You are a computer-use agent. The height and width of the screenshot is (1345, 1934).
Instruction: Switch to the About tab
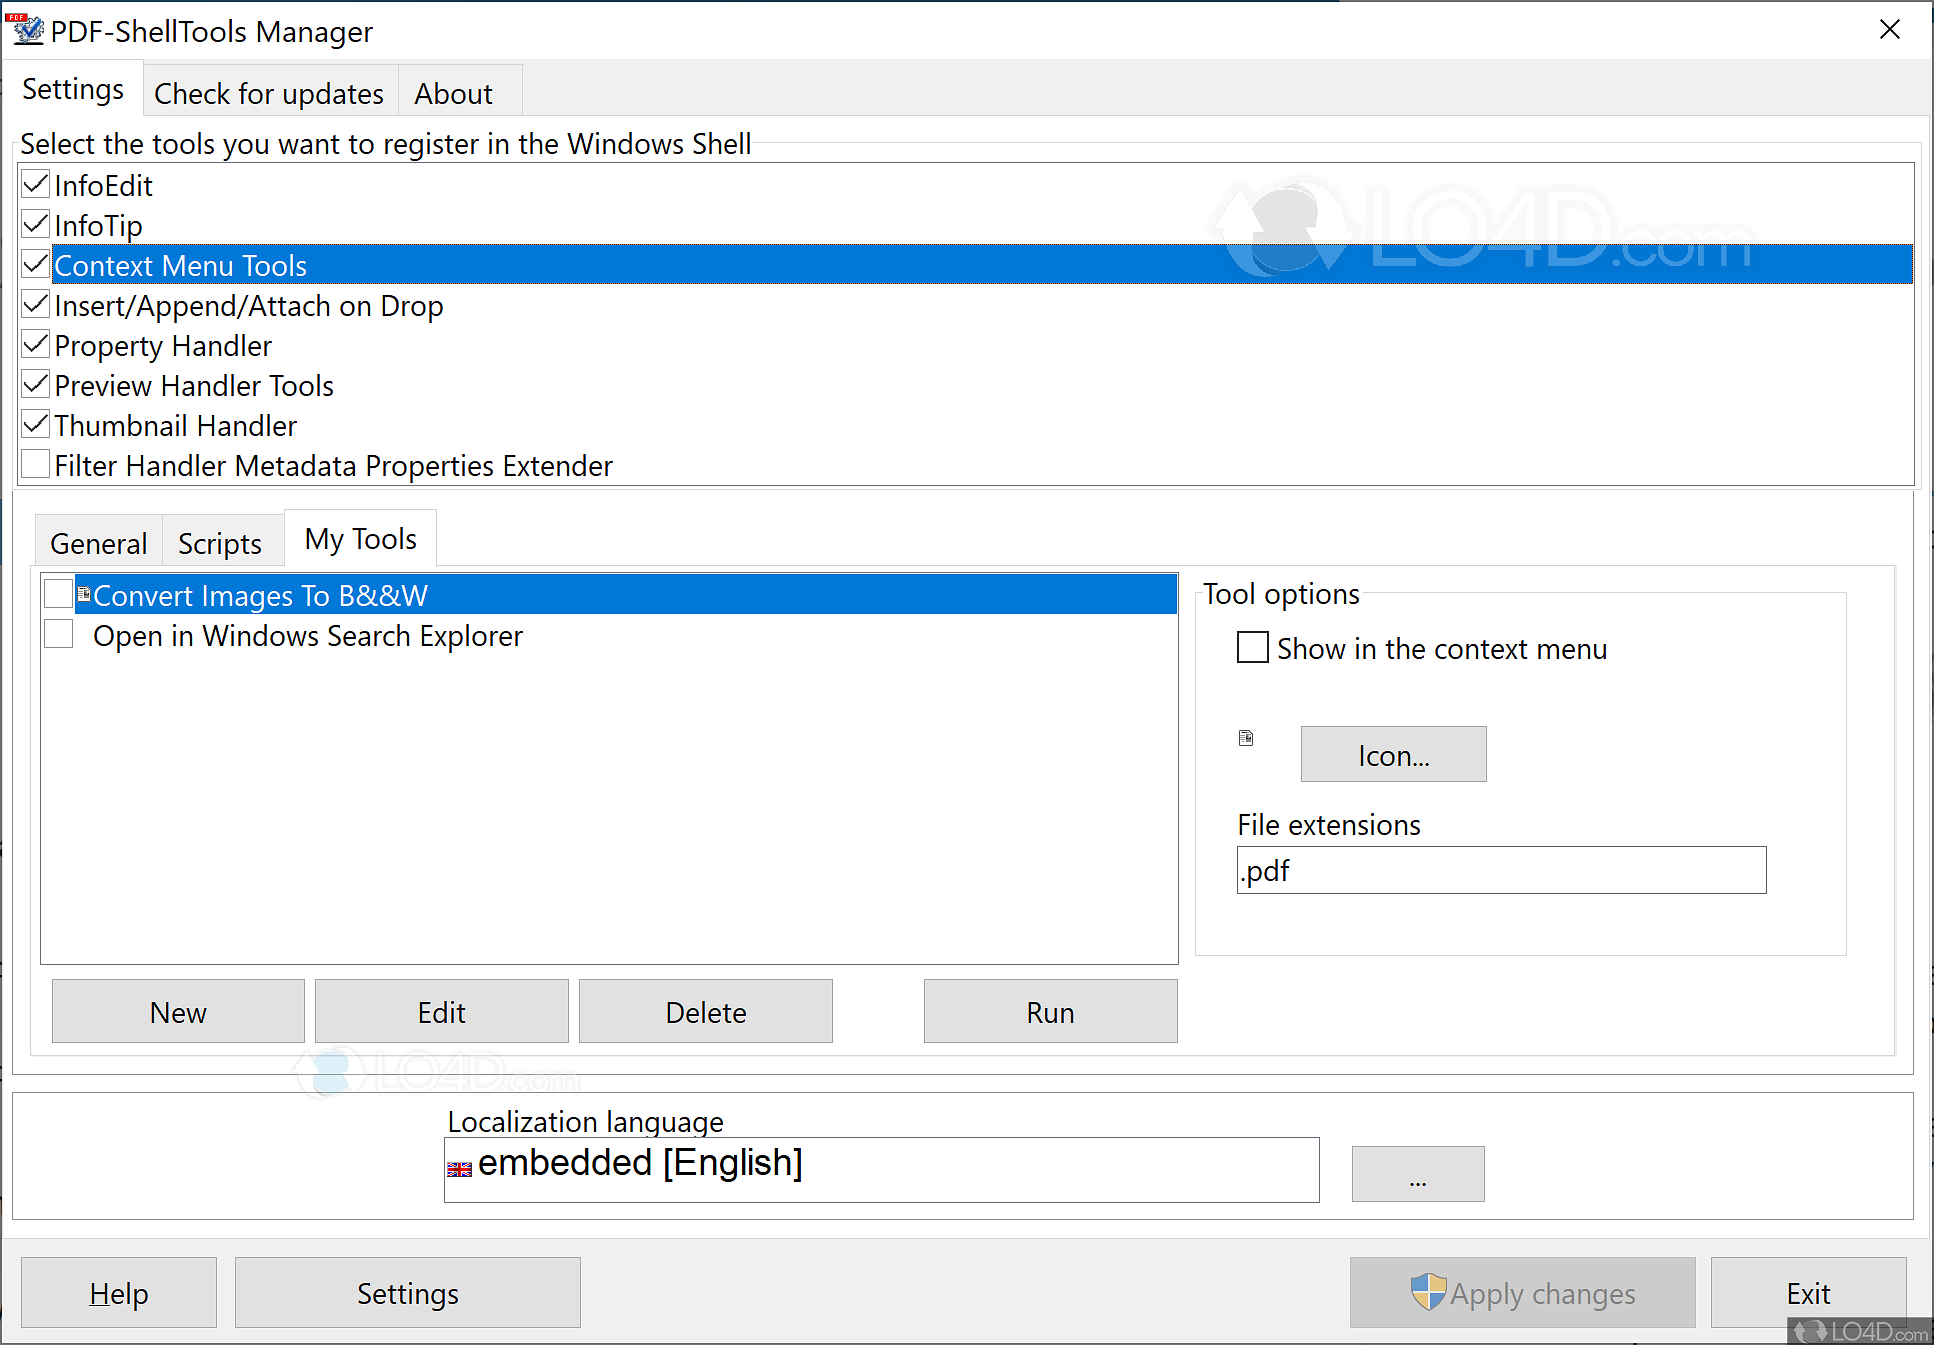[455, 92]
